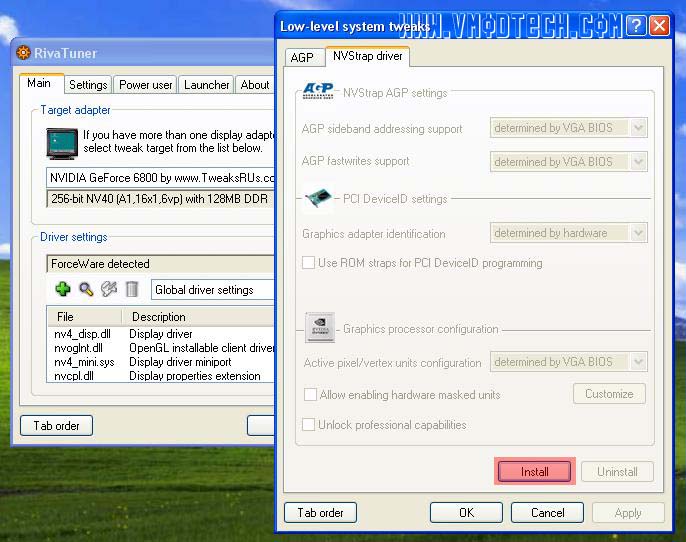The image size is (686, 542).
Task: Click the Description column header
Action: (198, 316)
